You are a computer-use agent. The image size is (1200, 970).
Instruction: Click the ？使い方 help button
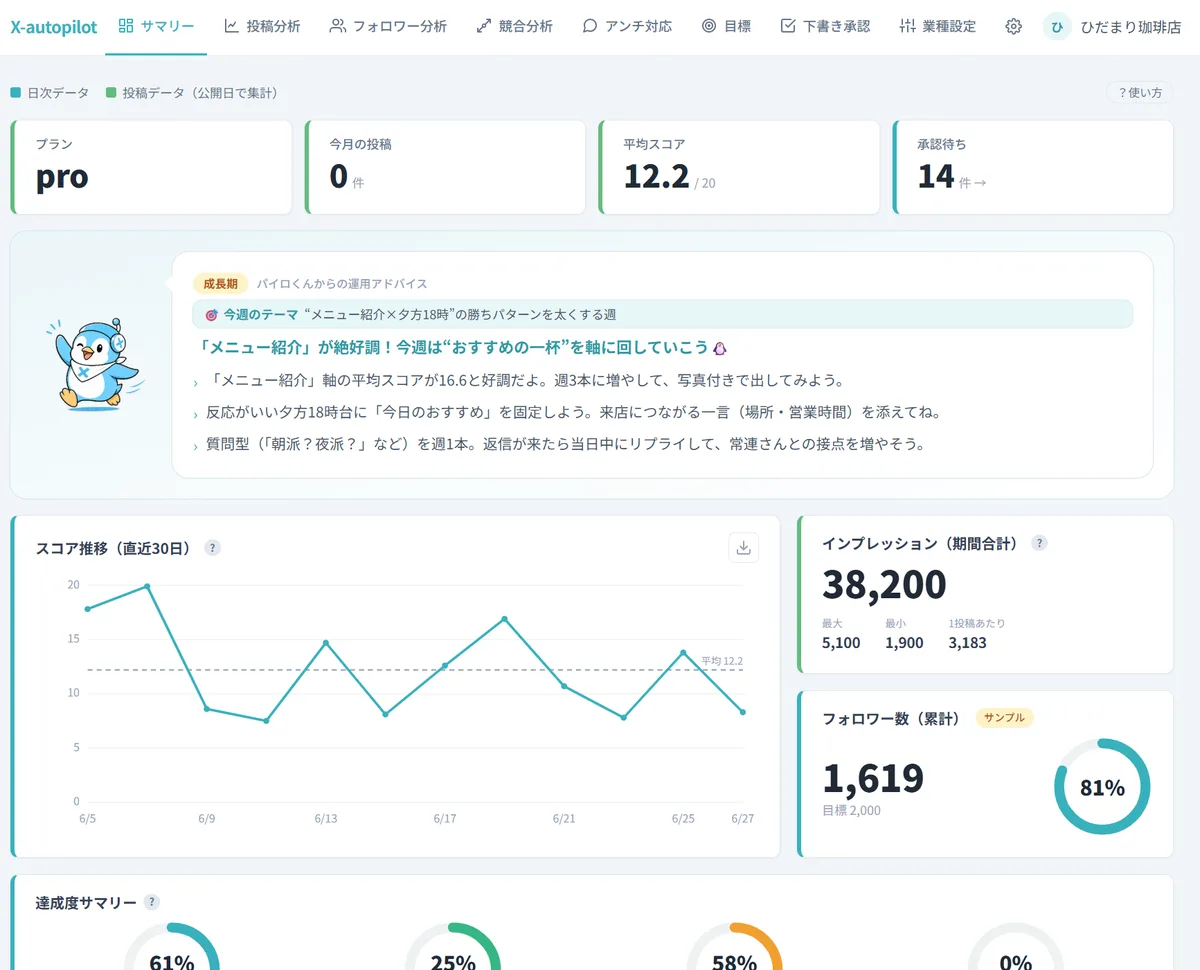coord(1139,93)
